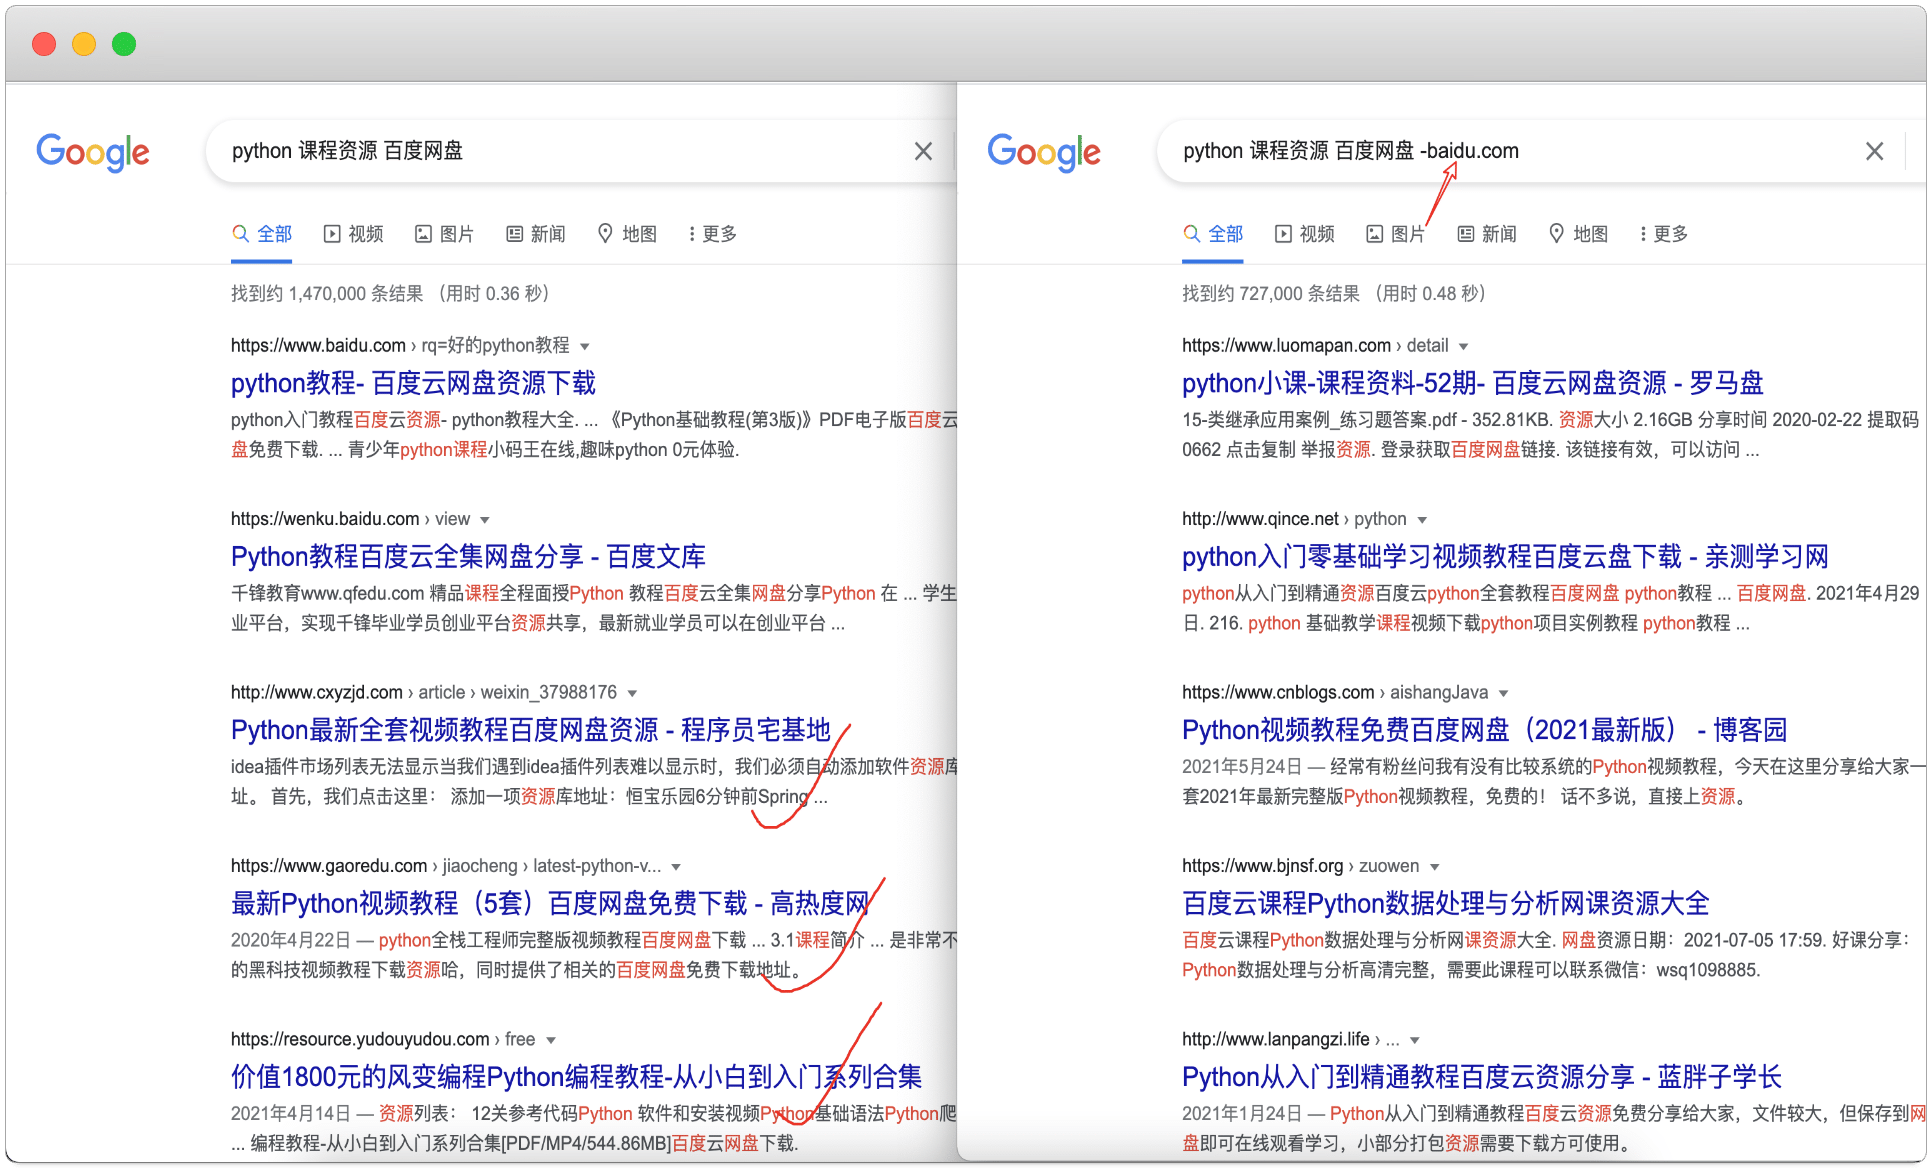
Task: Open result 'Python最新全套视频教程百度网盘资源 - 程序员宅基地'
Action: tap(531, 730)
